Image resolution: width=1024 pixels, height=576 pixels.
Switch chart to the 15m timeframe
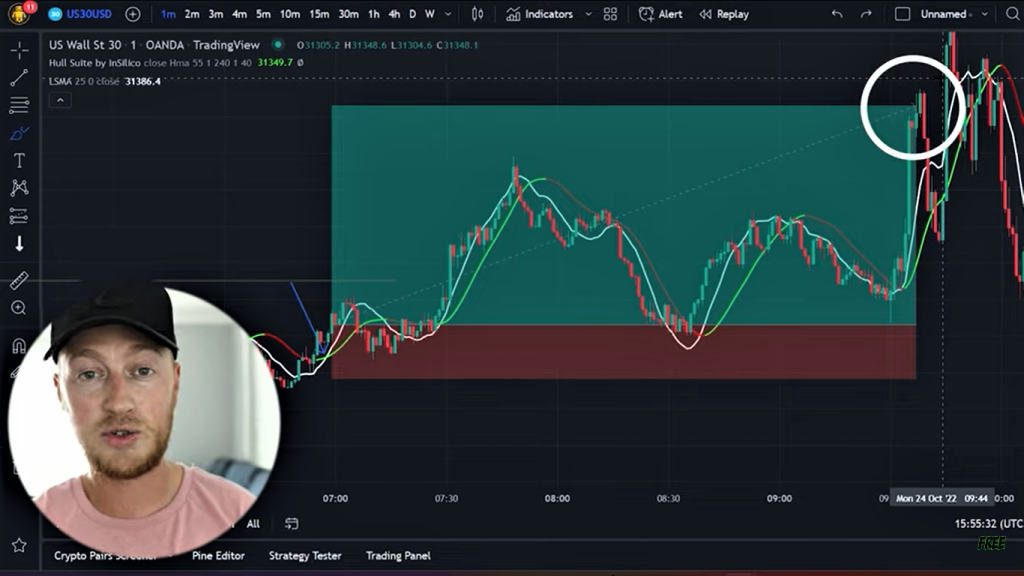(x=319, y=14)
